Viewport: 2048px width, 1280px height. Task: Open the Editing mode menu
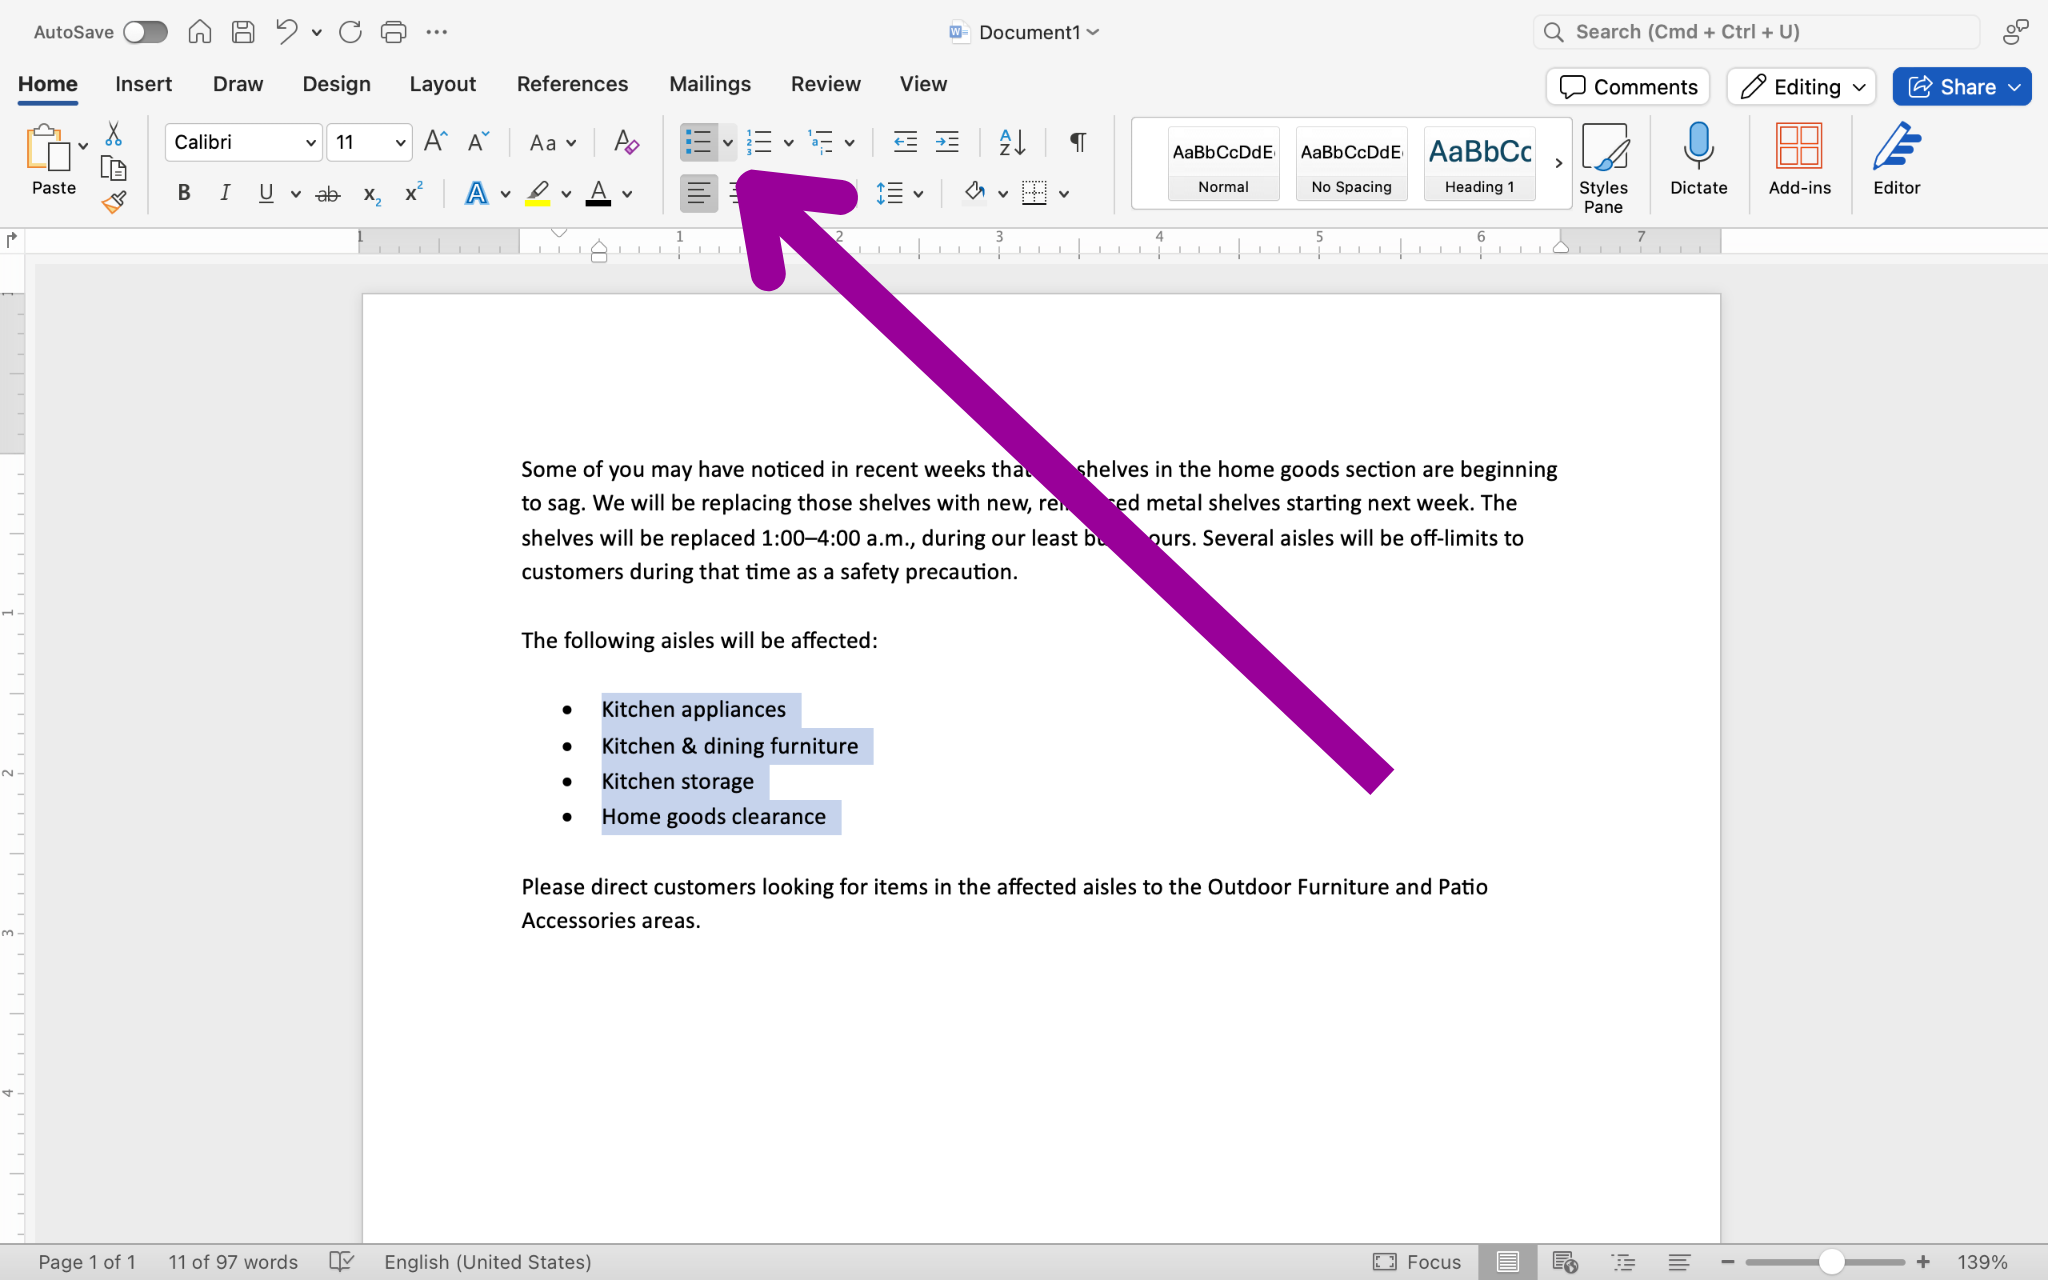(x=1801, y=87)
